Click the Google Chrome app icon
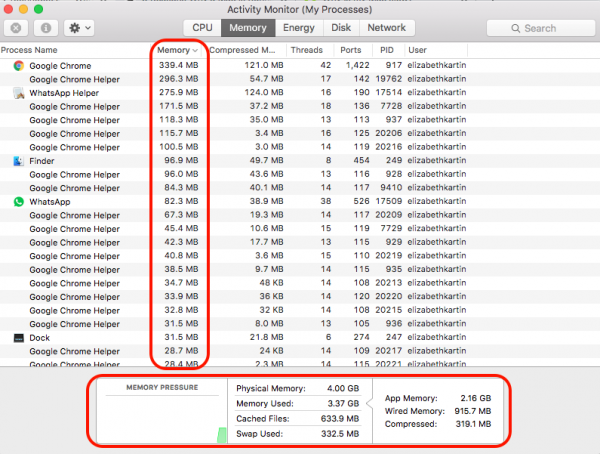The height and width of the screenshot is (454, 600). pos(19,66)
